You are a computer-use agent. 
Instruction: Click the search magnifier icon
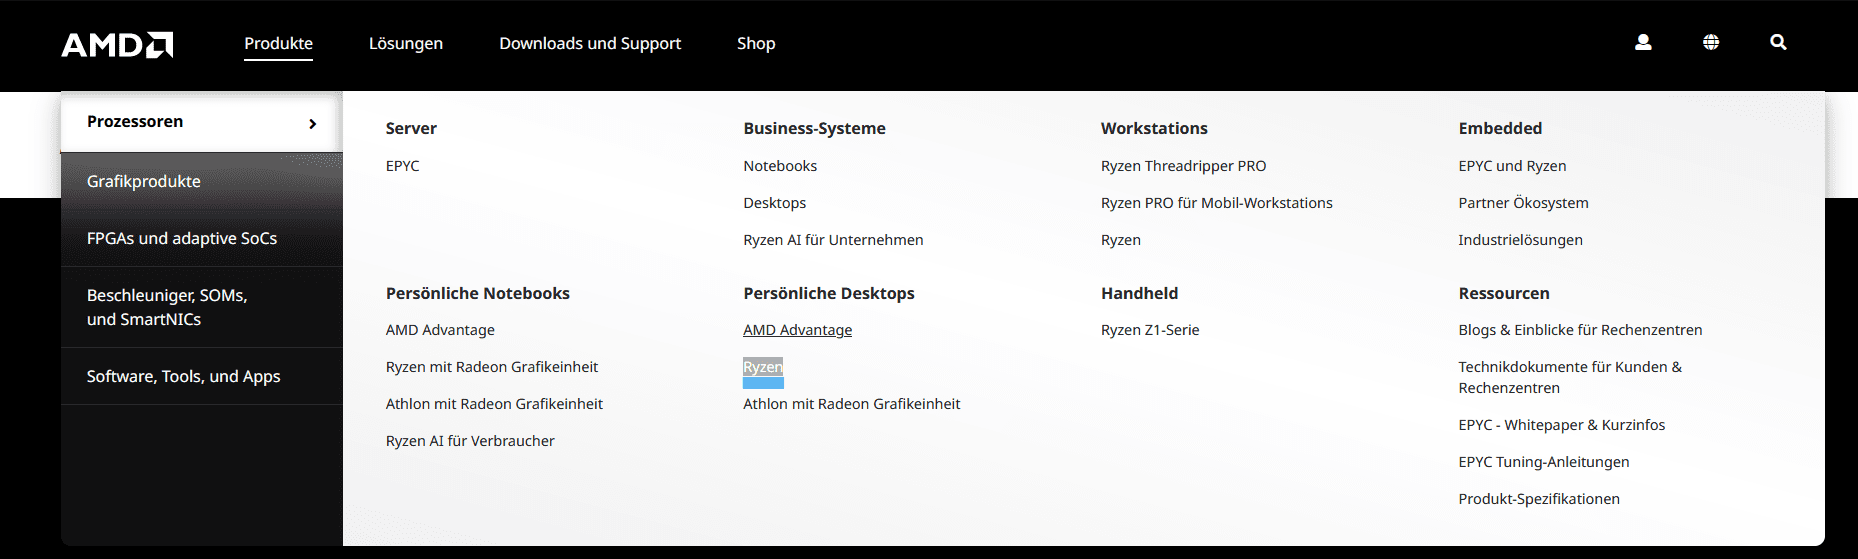[1778, 42]
